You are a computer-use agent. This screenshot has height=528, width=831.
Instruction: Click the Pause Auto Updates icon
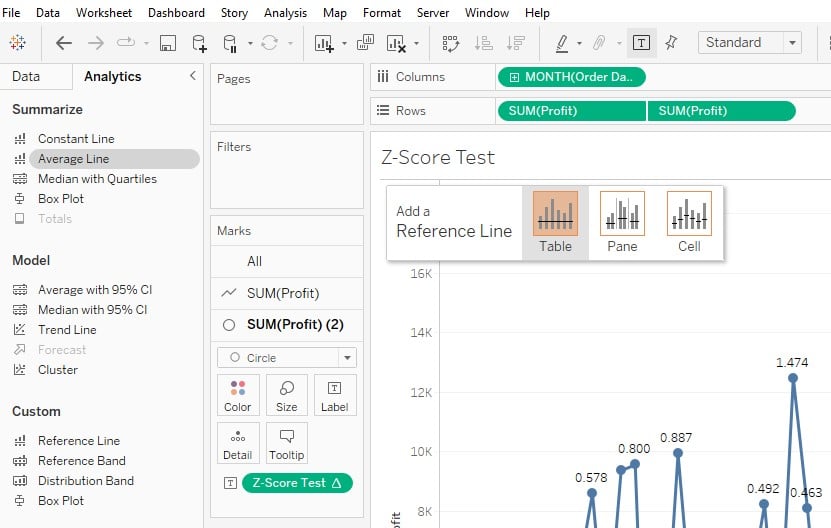click(230, 43)
